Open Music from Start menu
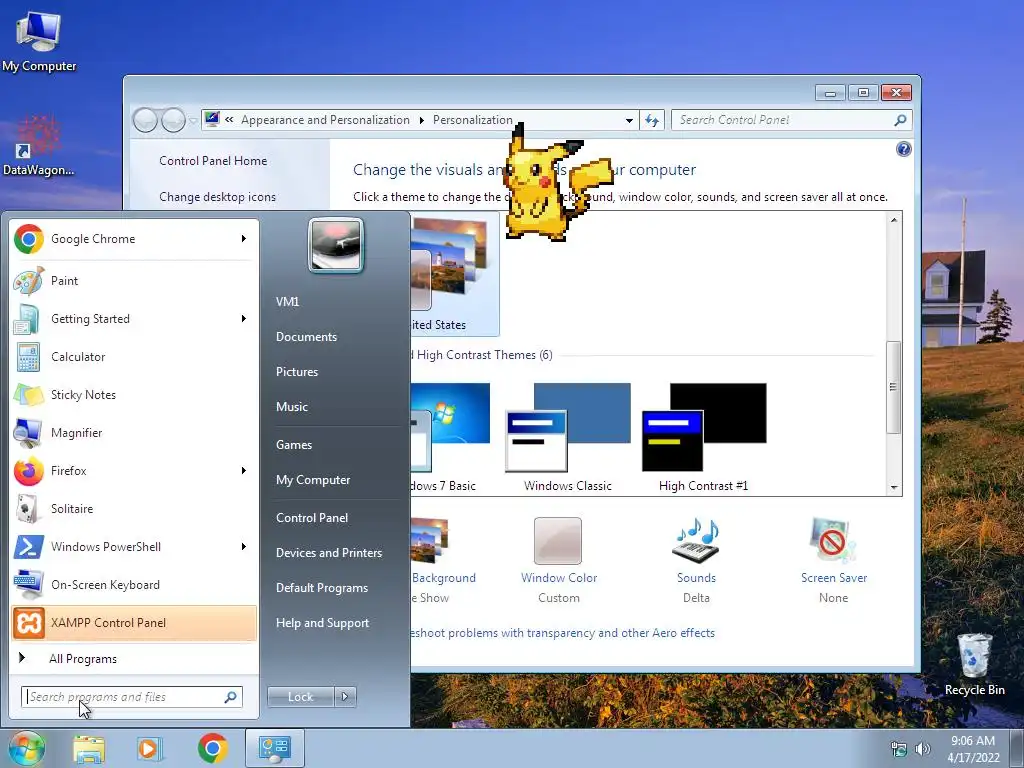The image size is (1024, 768). pyautogui.click(x=291, y=407)
